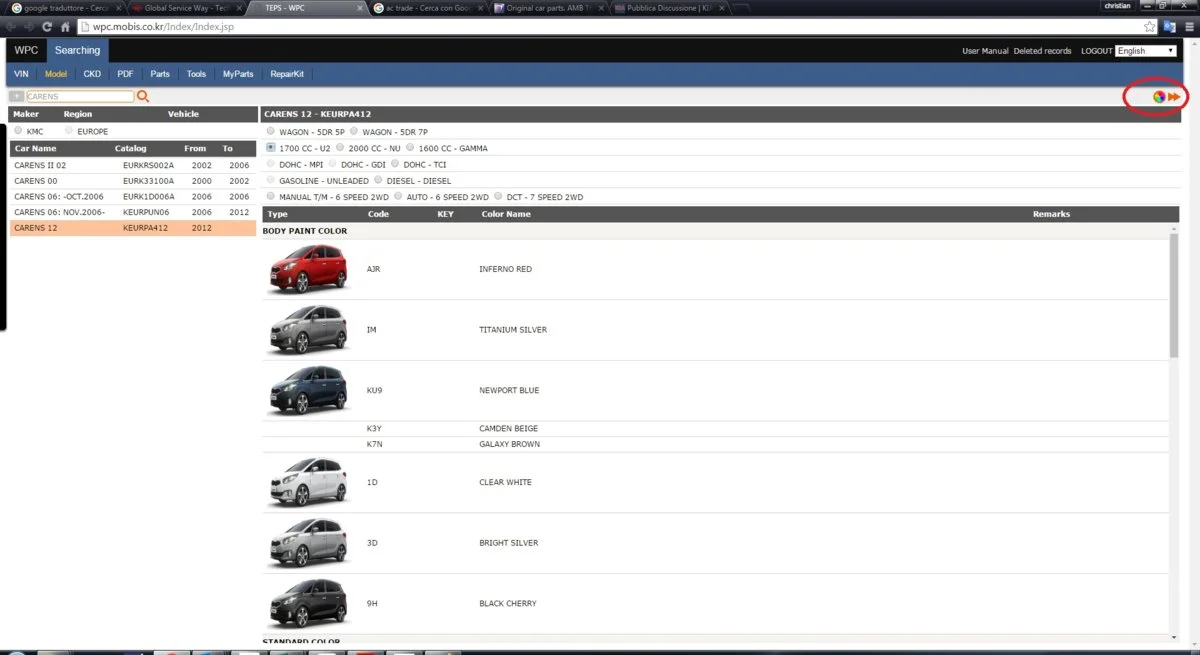
Task: Click the LOGOUT link
Action: [x=1097, y=51]
